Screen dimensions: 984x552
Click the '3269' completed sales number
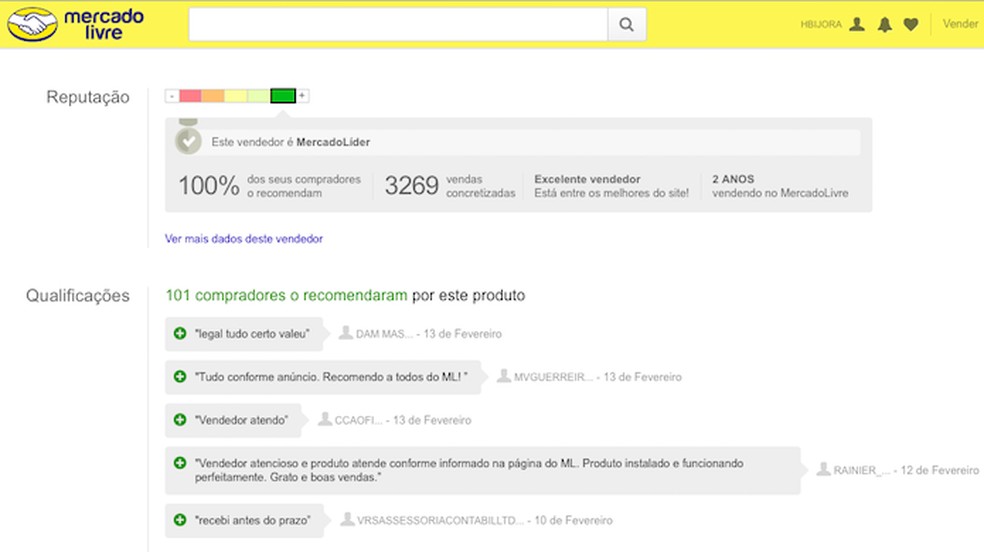point(412,186)
